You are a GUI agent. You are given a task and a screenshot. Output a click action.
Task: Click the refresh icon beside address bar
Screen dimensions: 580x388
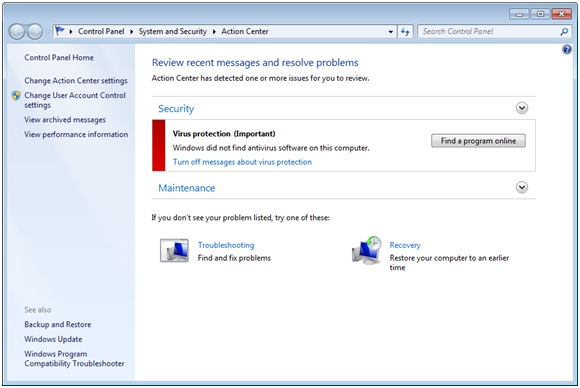coord(405,32)
